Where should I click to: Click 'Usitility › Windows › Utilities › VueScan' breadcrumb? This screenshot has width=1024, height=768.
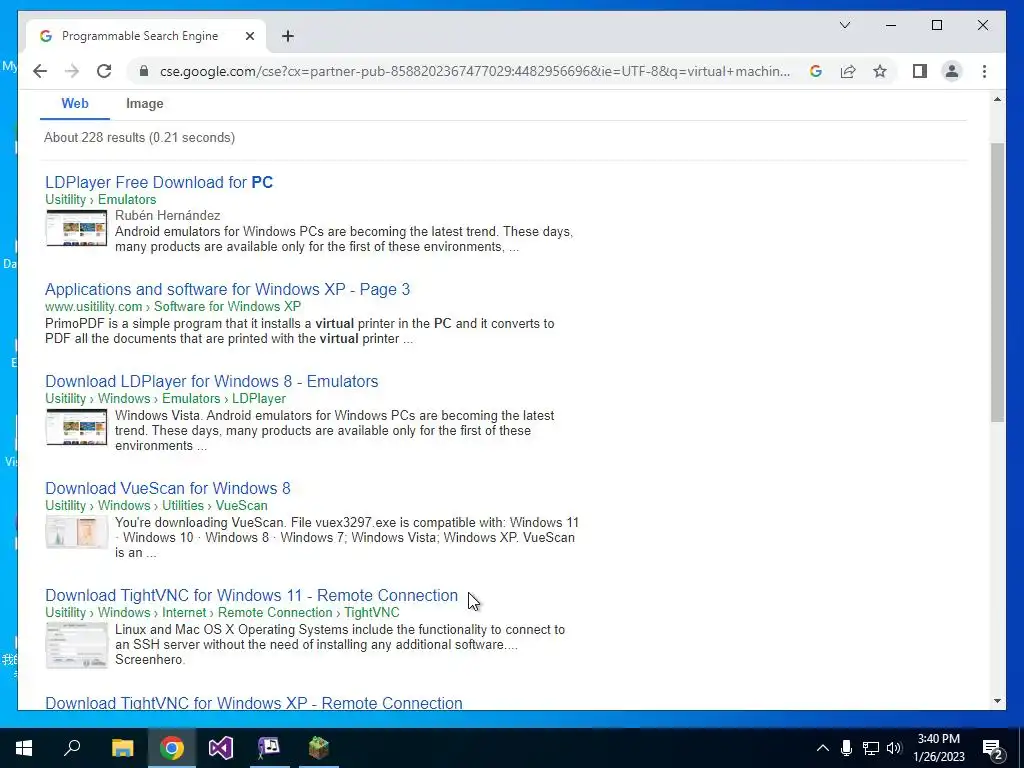[156, 505]
